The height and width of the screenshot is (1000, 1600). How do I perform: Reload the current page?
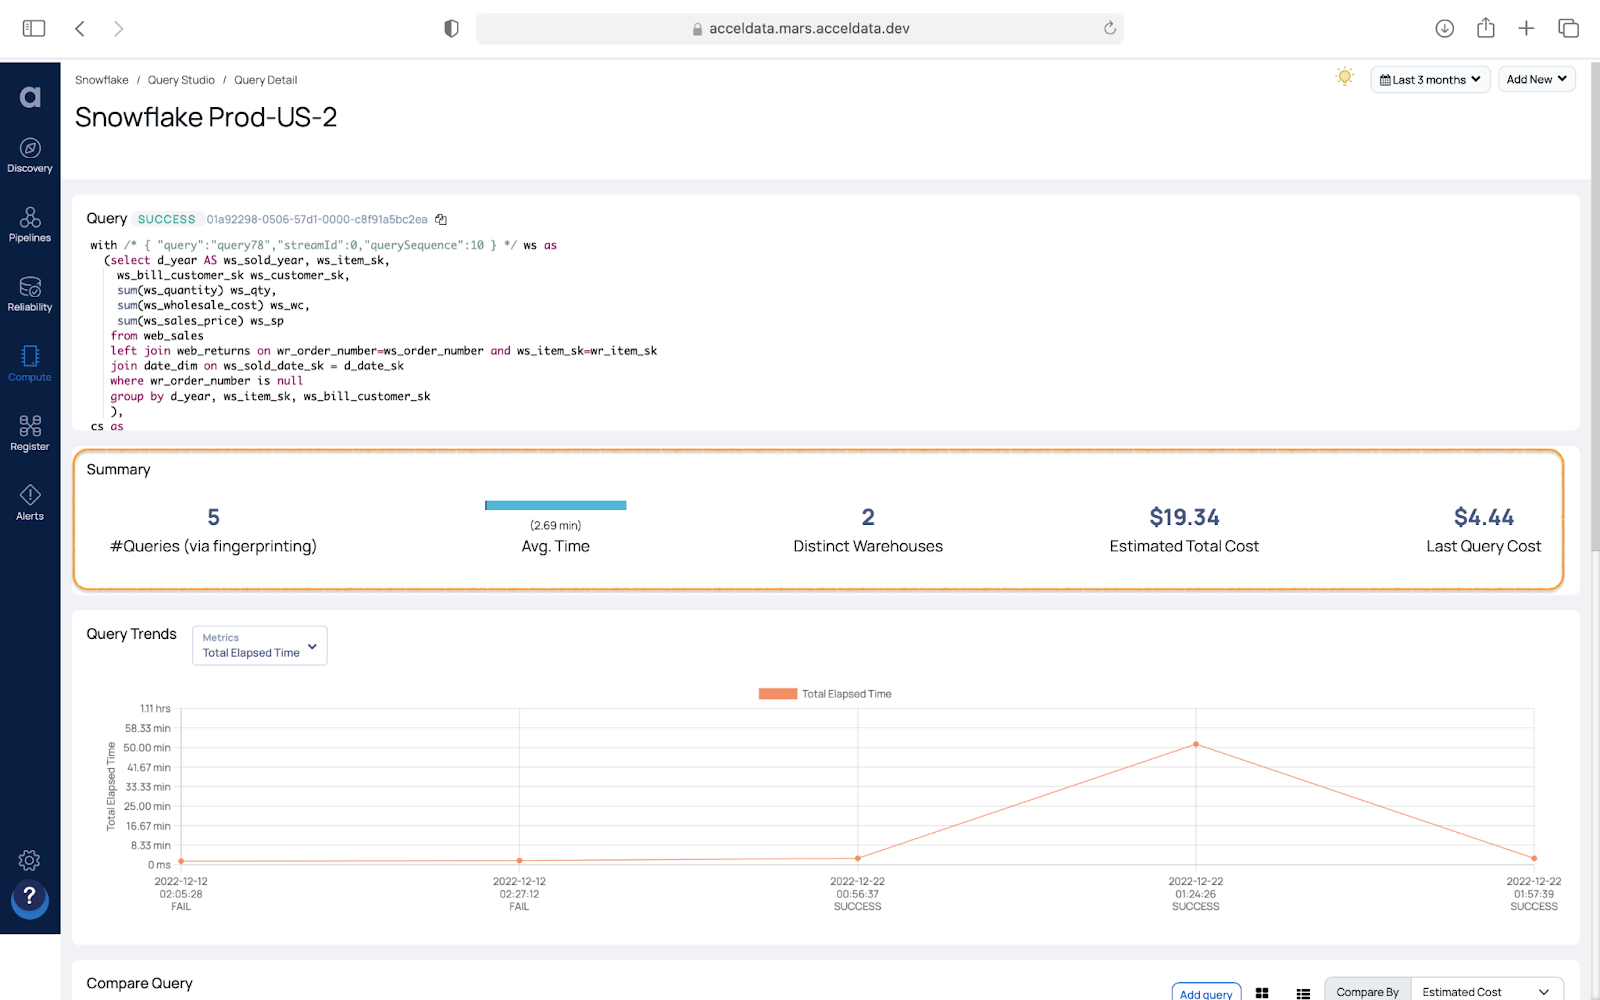(x=1109, y=28)
